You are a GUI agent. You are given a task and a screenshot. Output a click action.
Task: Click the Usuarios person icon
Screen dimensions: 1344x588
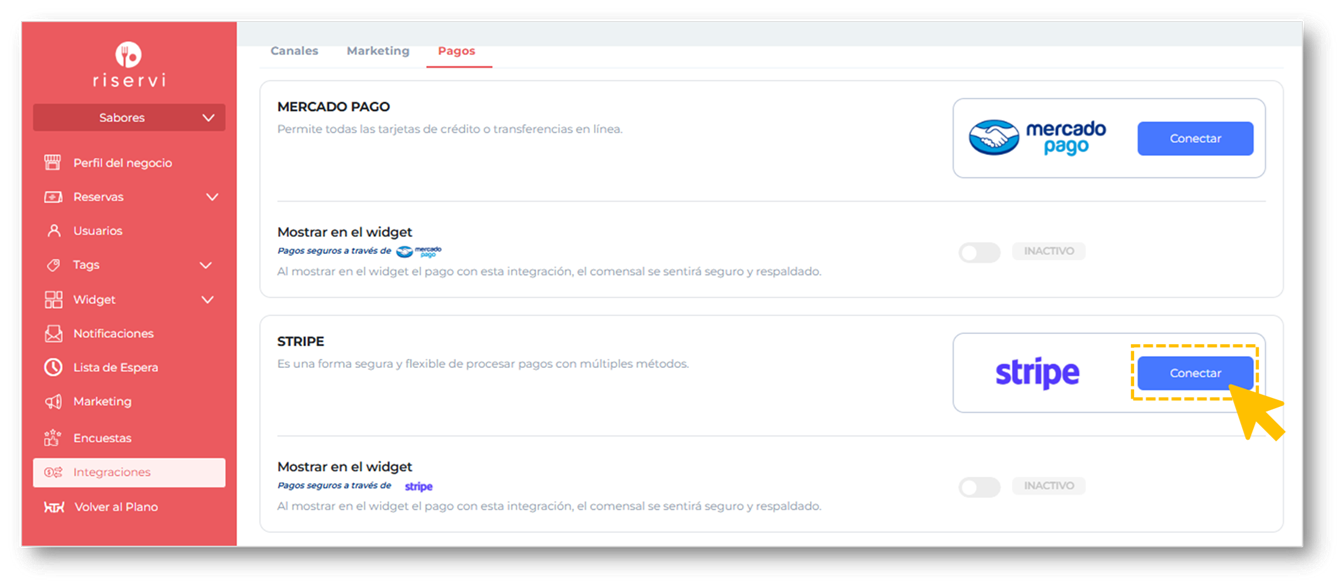(x=54, y=231)
